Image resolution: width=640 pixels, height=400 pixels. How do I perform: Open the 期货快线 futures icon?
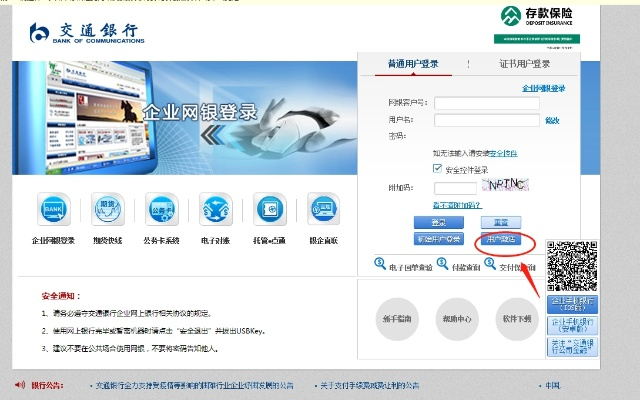[108, 209]
